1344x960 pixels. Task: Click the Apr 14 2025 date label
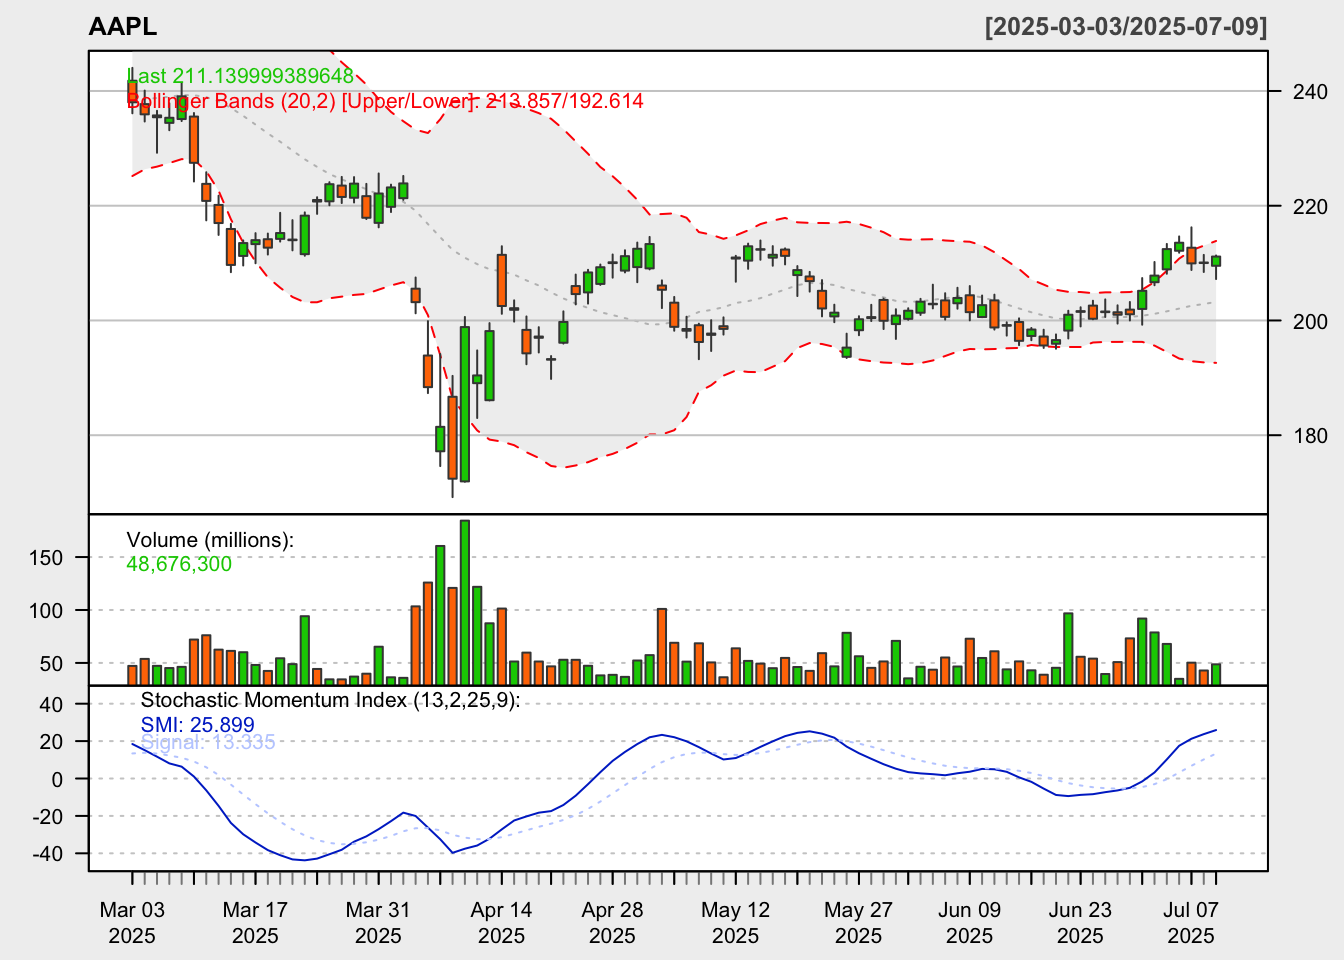pyautogui.click(x=501, y=923)
